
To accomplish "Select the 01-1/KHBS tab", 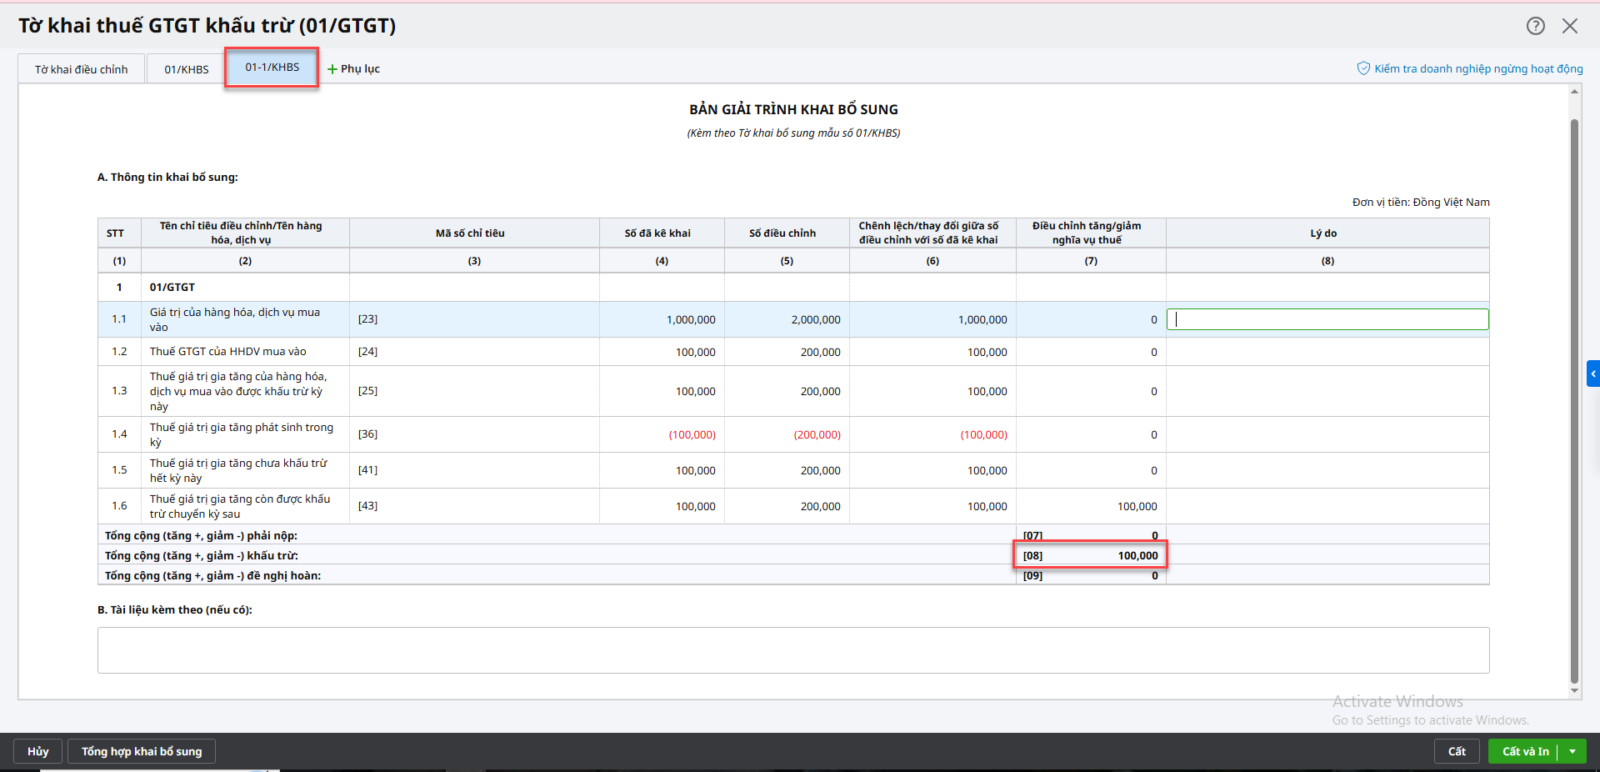I will click(x=272, y=67).
